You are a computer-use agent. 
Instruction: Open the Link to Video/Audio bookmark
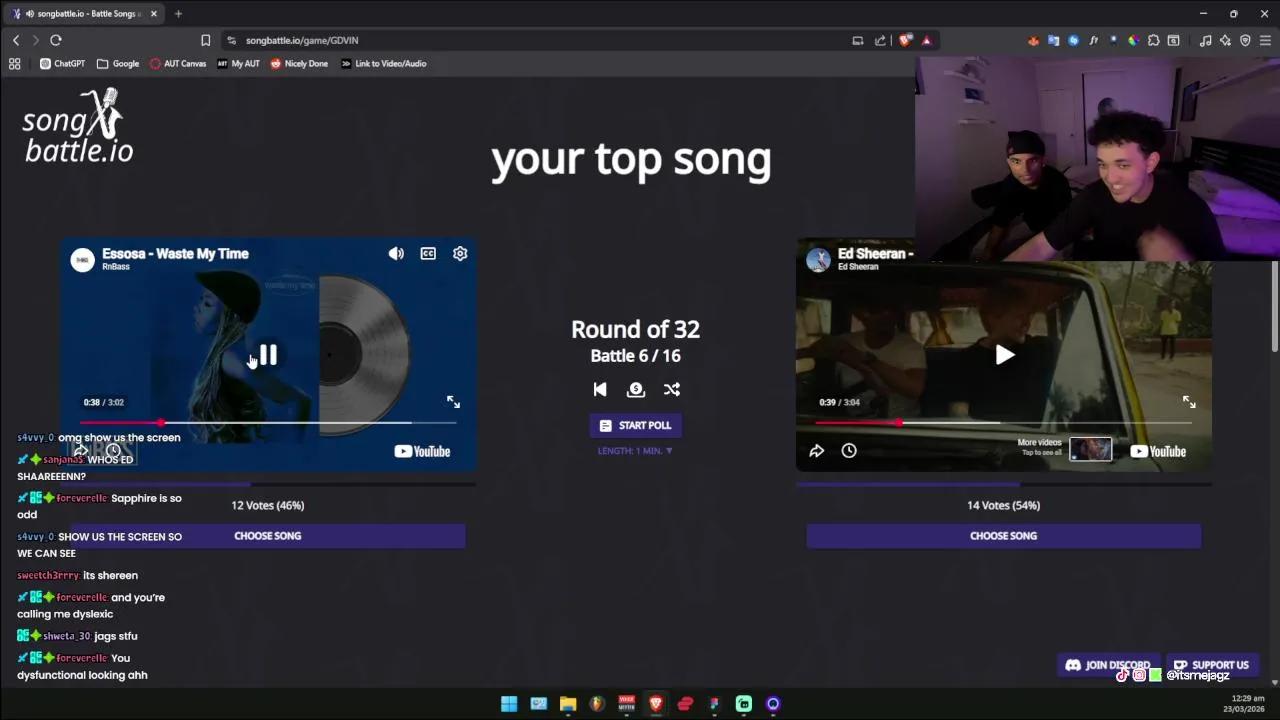pyautogui.click(x=383, y=63)
